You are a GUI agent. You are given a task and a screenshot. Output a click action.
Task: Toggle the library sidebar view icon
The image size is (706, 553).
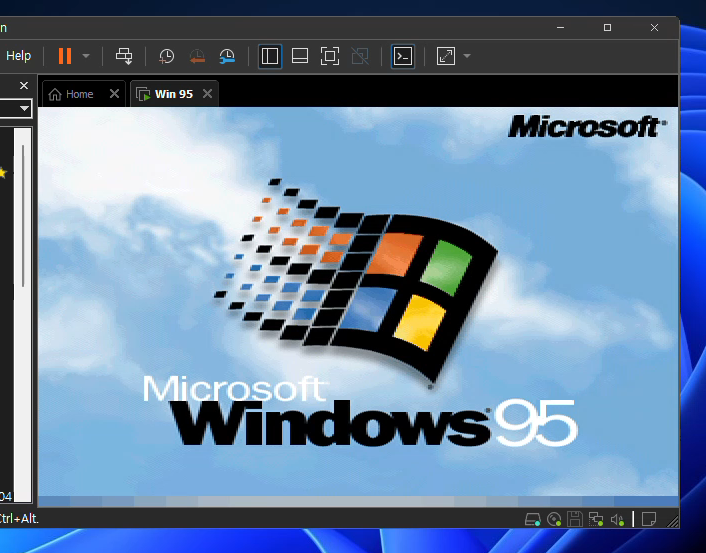[x=270, y=56]
